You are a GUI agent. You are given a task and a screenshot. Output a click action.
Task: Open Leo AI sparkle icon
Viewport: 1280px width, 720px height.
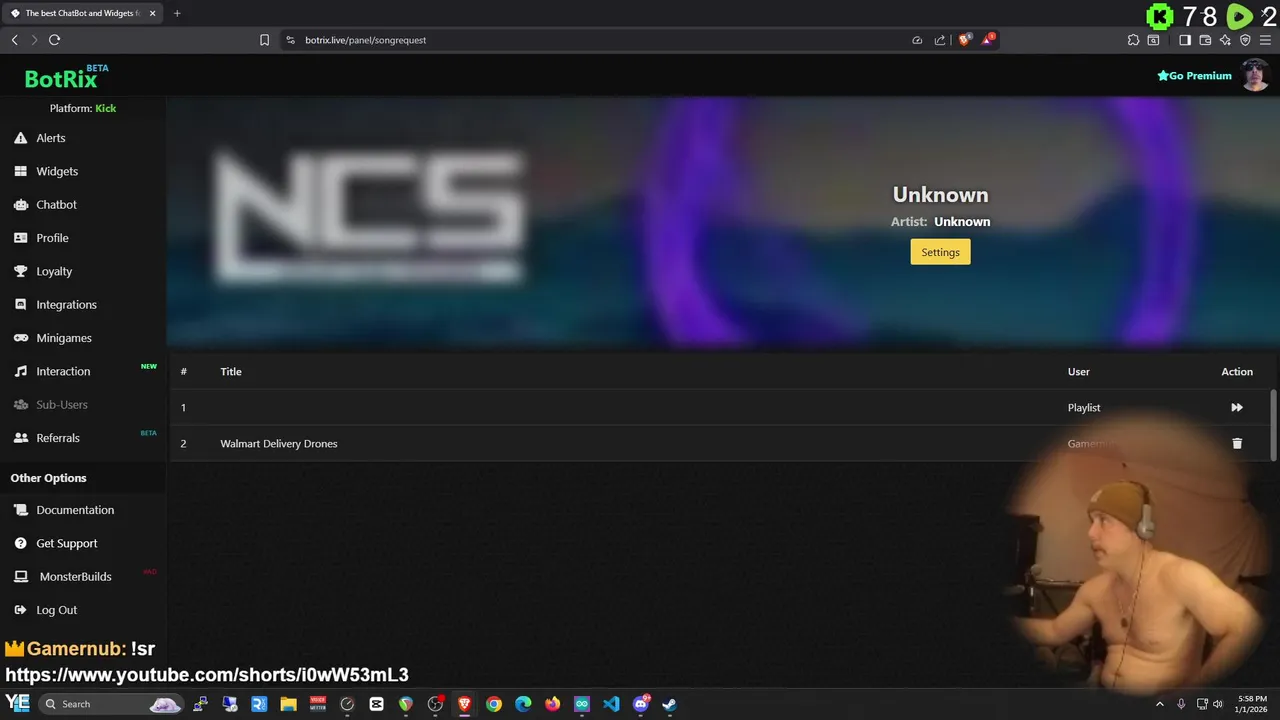(x=1225, y=40)
